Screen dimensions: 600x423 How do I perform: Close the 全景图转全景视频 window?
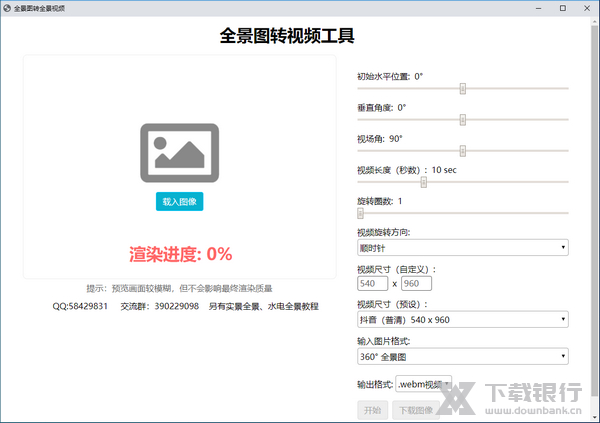coord(585,7)
